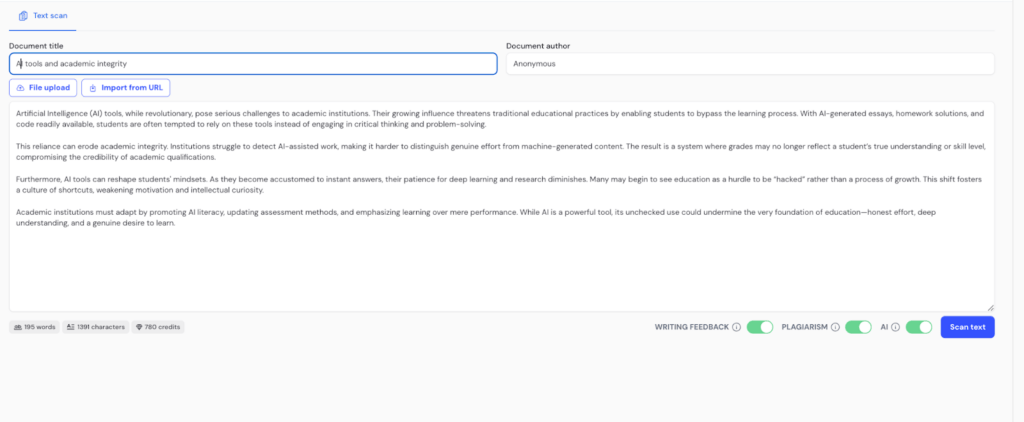Click the Import from URL button label
Image resolution: width=1024 pixels, height=422 pixels.
click(132, 88)
